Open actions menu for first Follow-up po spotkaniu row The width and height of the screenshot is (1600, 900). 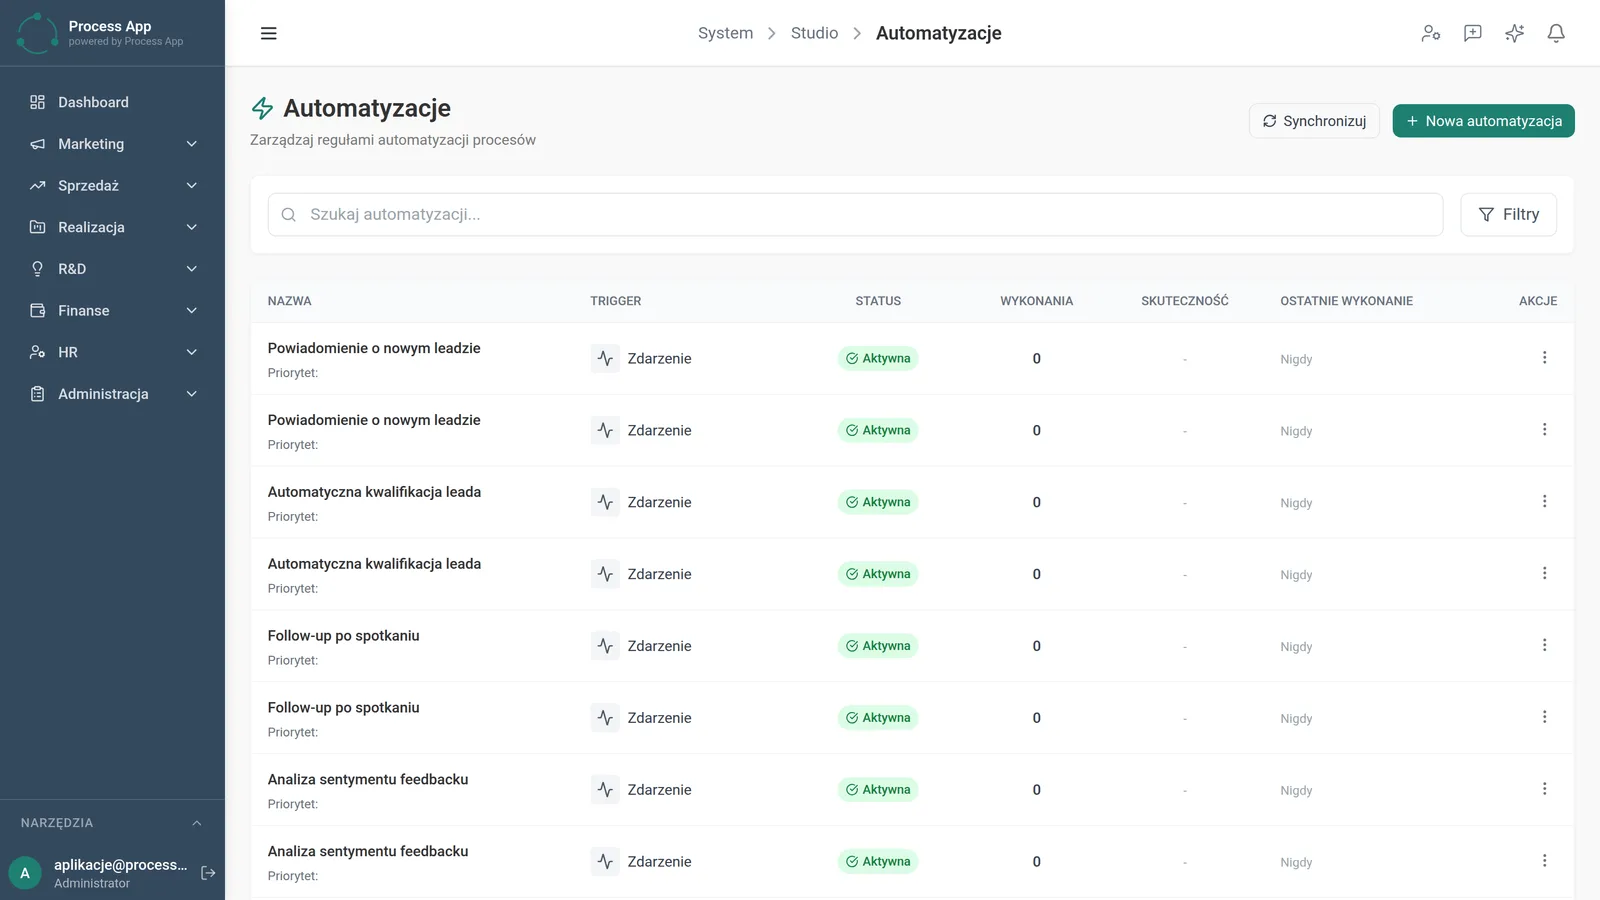point(1544,646)
